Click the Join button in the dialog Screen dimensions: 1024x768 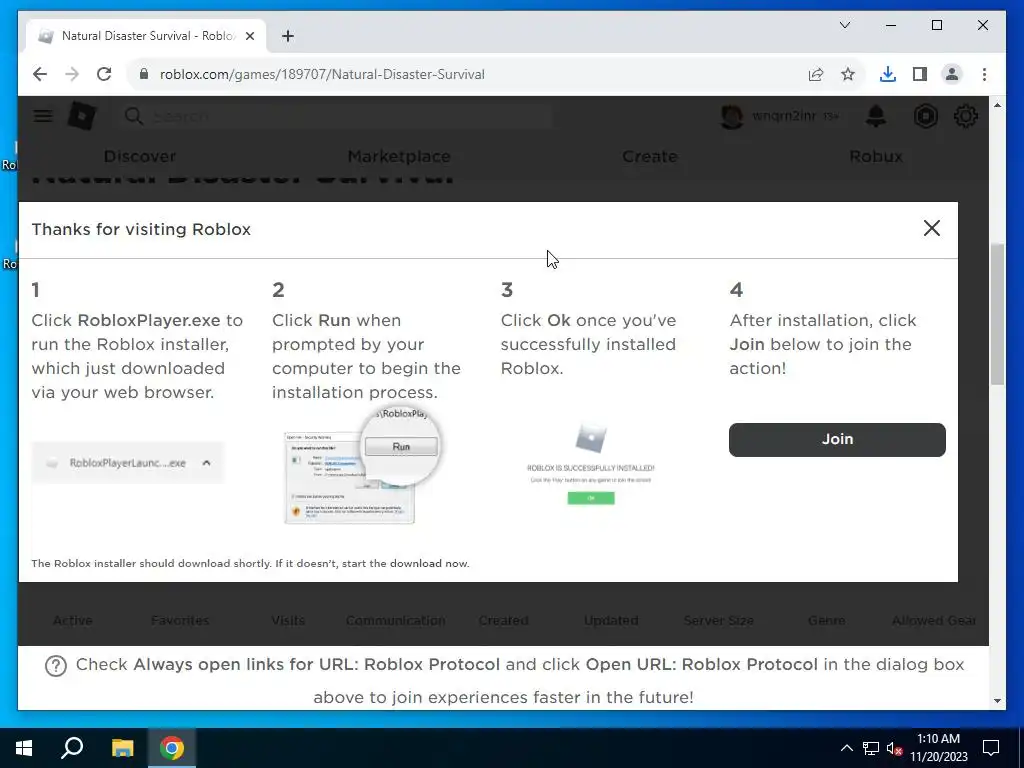837,440
